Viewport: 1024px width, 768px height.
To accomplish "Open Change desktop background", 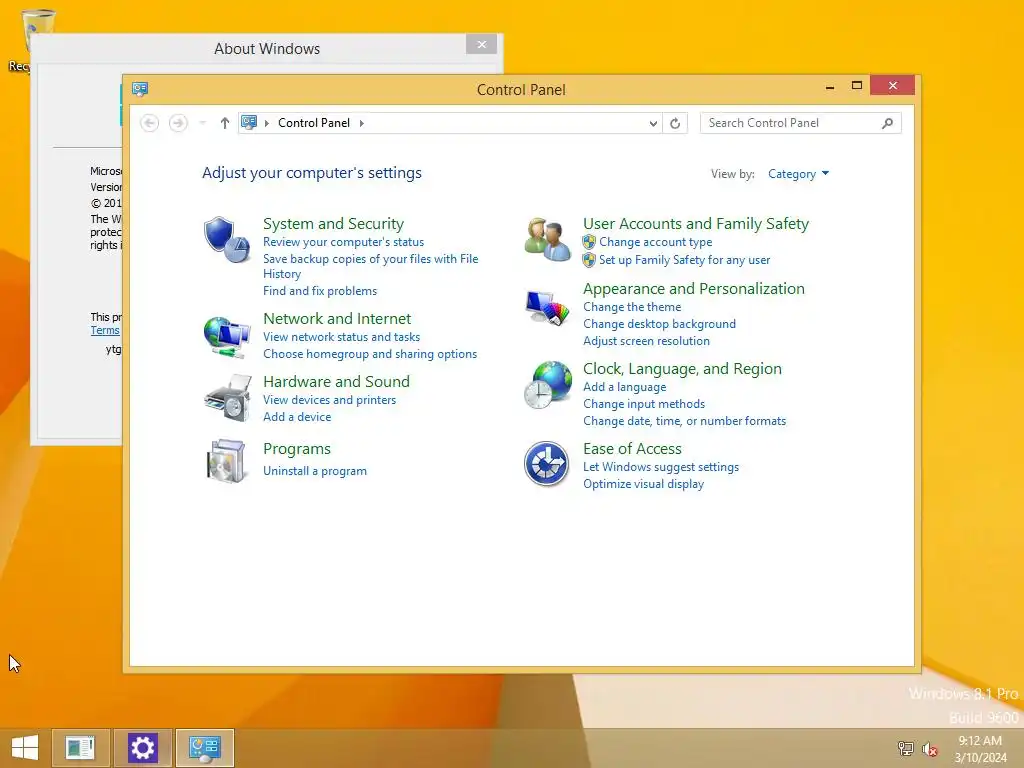I will (660, 324).
